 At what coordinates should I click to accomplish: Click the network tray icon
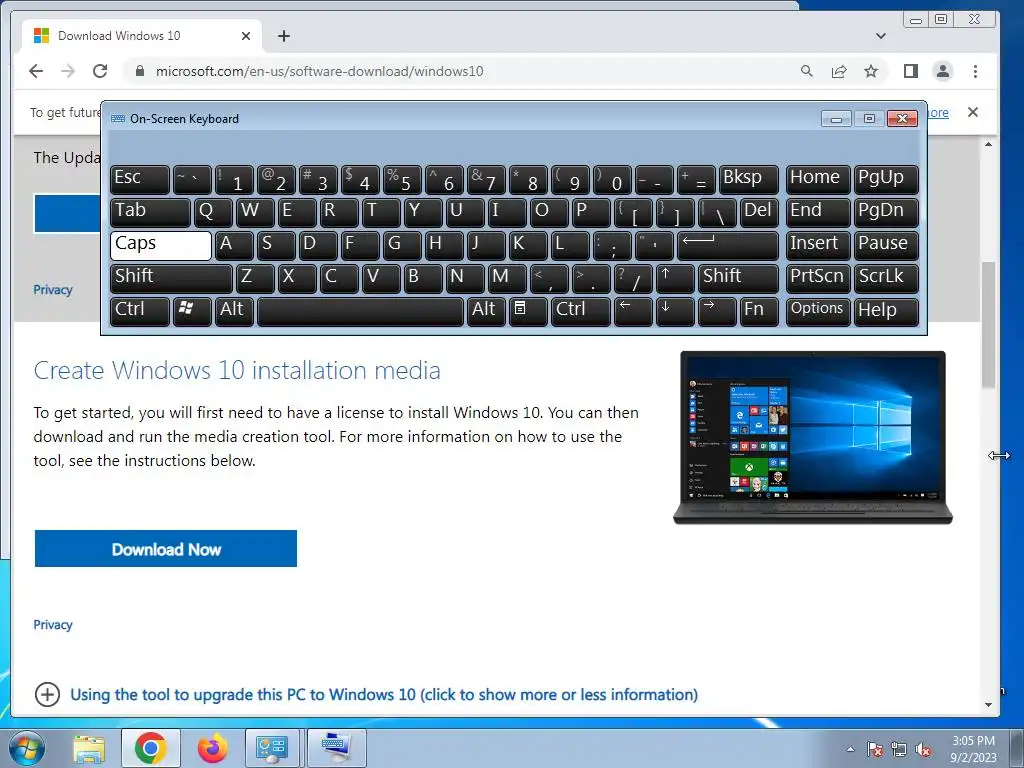pos(899,750)
